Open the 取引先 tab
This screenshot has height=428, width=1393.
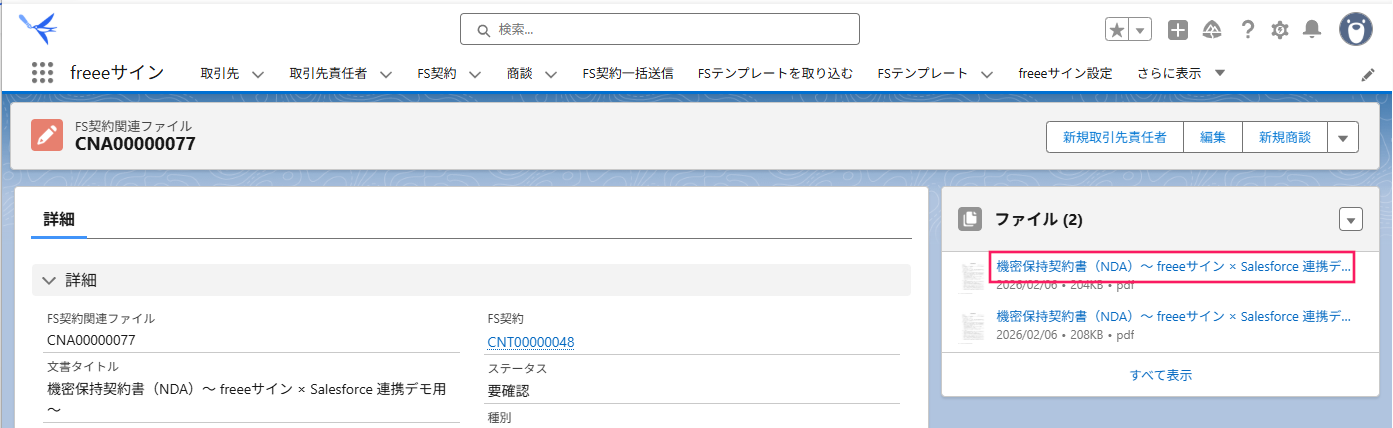point(220,73)
